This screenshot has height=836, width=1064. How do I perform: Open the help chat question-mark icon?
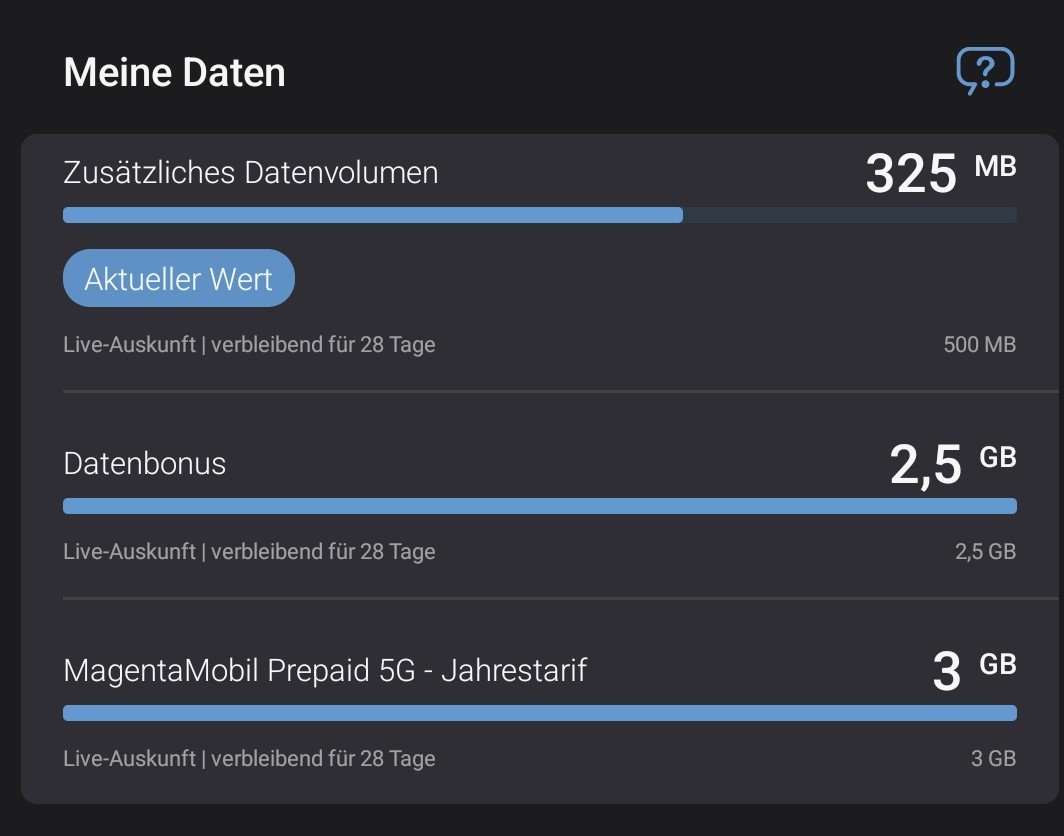pos(985,71)
